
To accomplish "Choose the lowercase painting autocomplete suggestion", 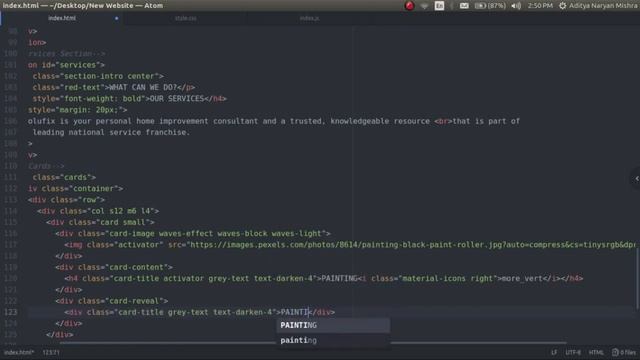I will (333, 340).
